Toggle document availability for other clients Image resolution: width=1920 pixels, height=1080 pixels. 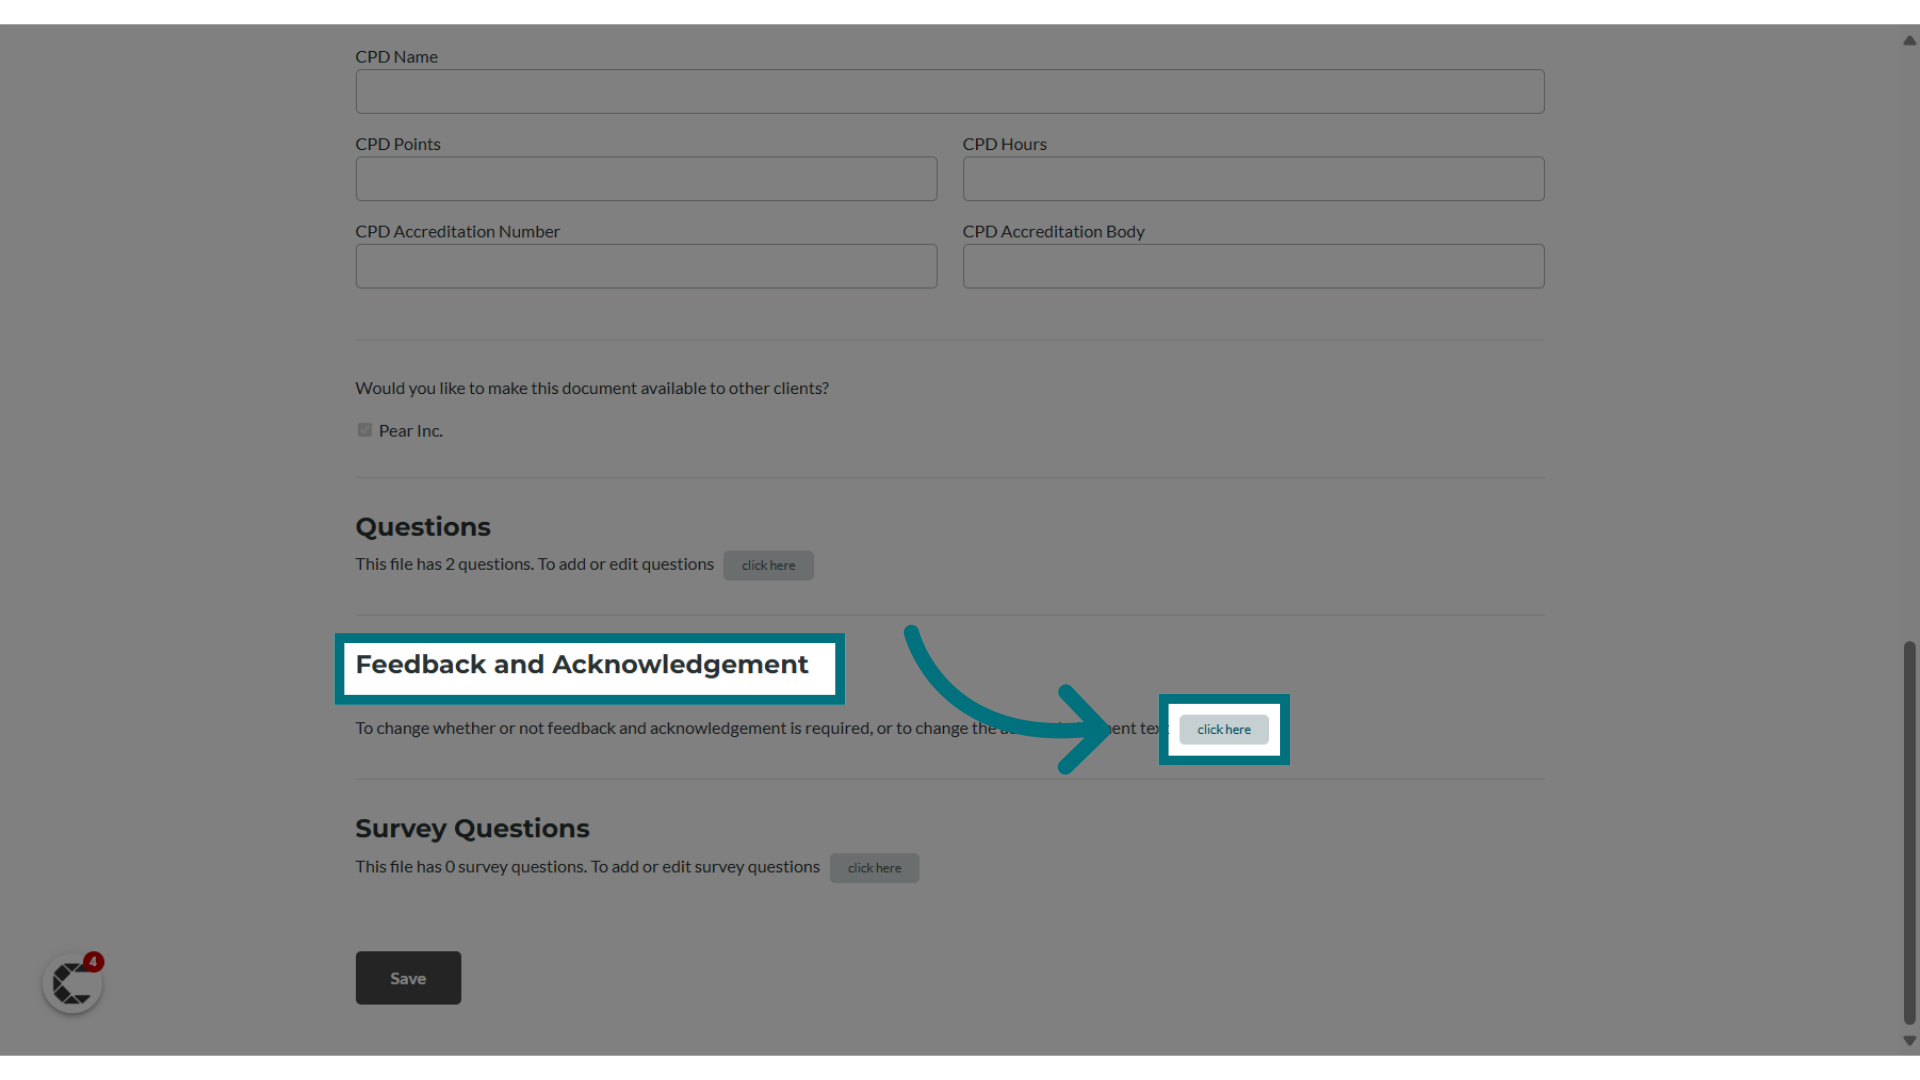[x=364, y=430]
